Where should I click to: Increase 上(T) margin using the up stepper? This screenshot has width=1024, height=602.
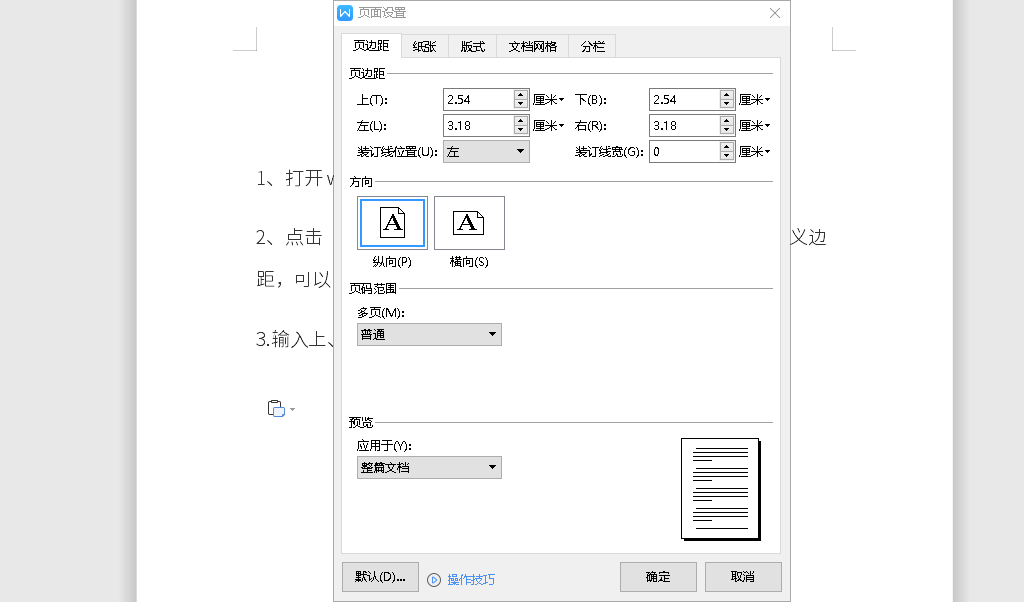(x=520, y=94)
